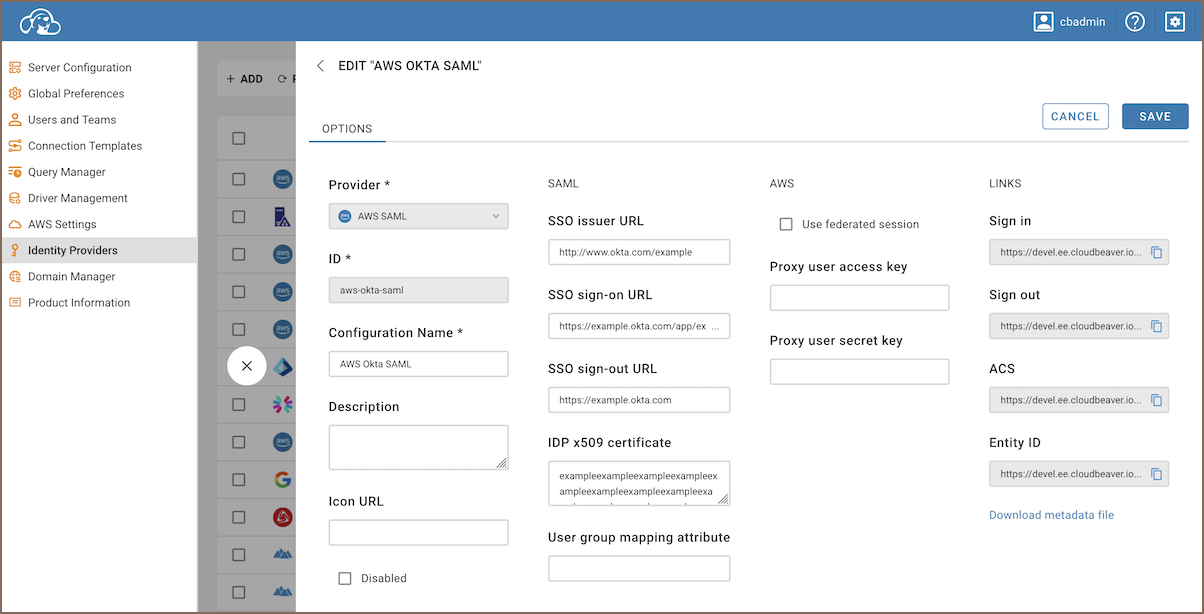
Task: Click the Download metadata file link
Action: click(x=1051, y=515)
